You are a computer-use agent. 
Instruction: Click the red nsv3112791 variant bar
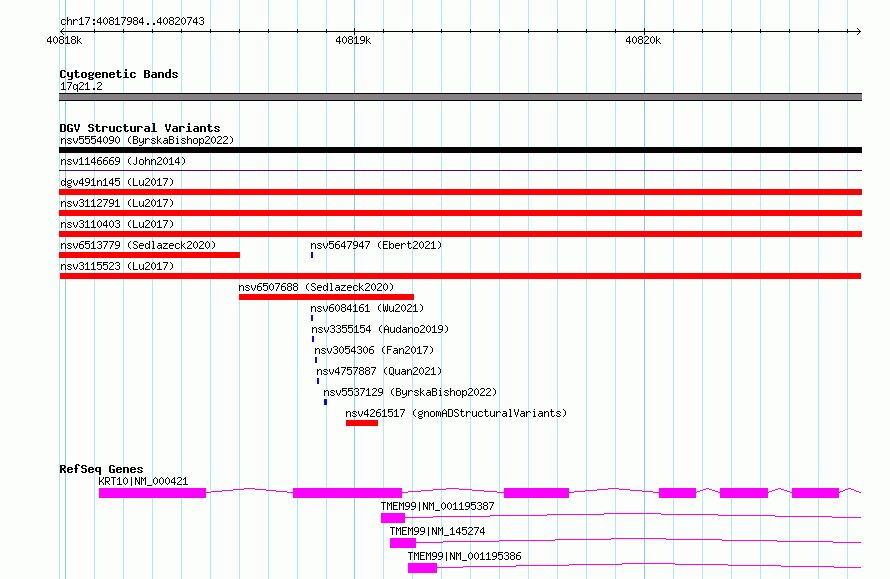tap(460, 213)
